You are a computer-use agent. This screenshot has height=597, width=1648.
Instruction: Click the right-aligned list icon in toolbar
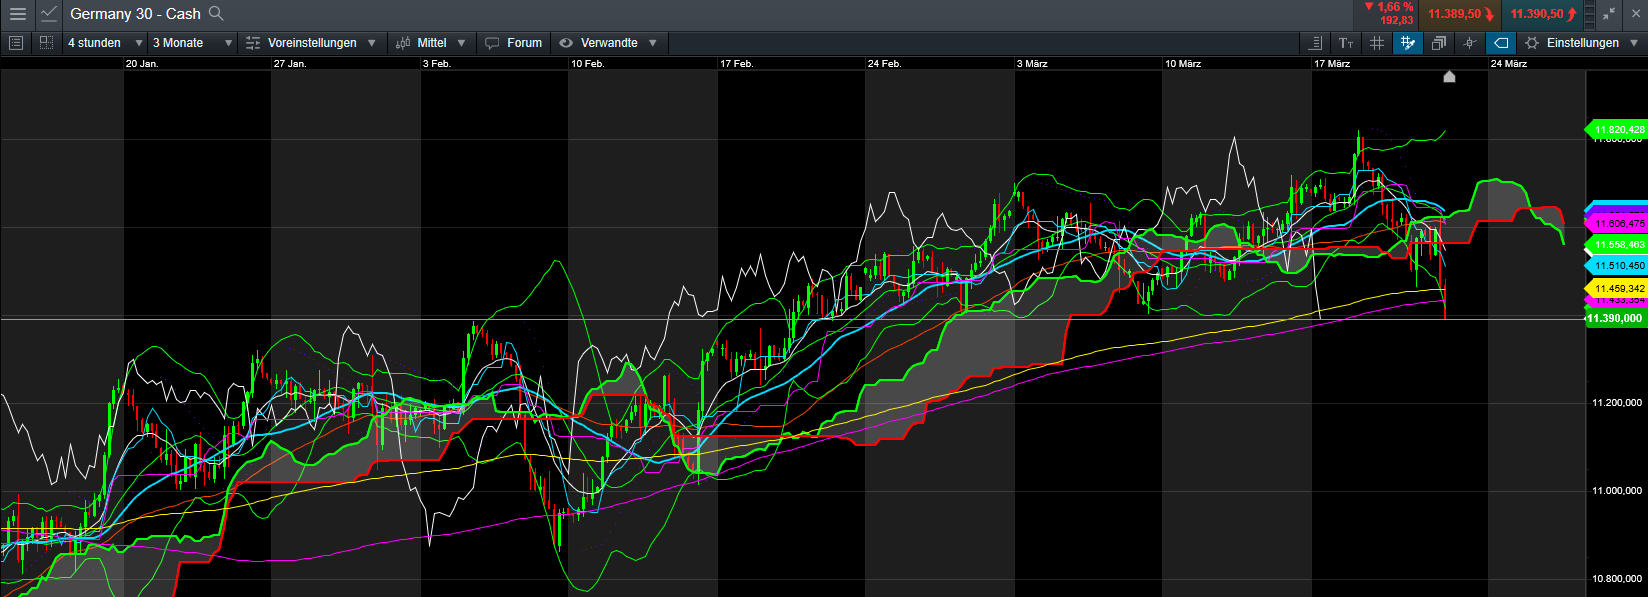(x=1315, y=43)
